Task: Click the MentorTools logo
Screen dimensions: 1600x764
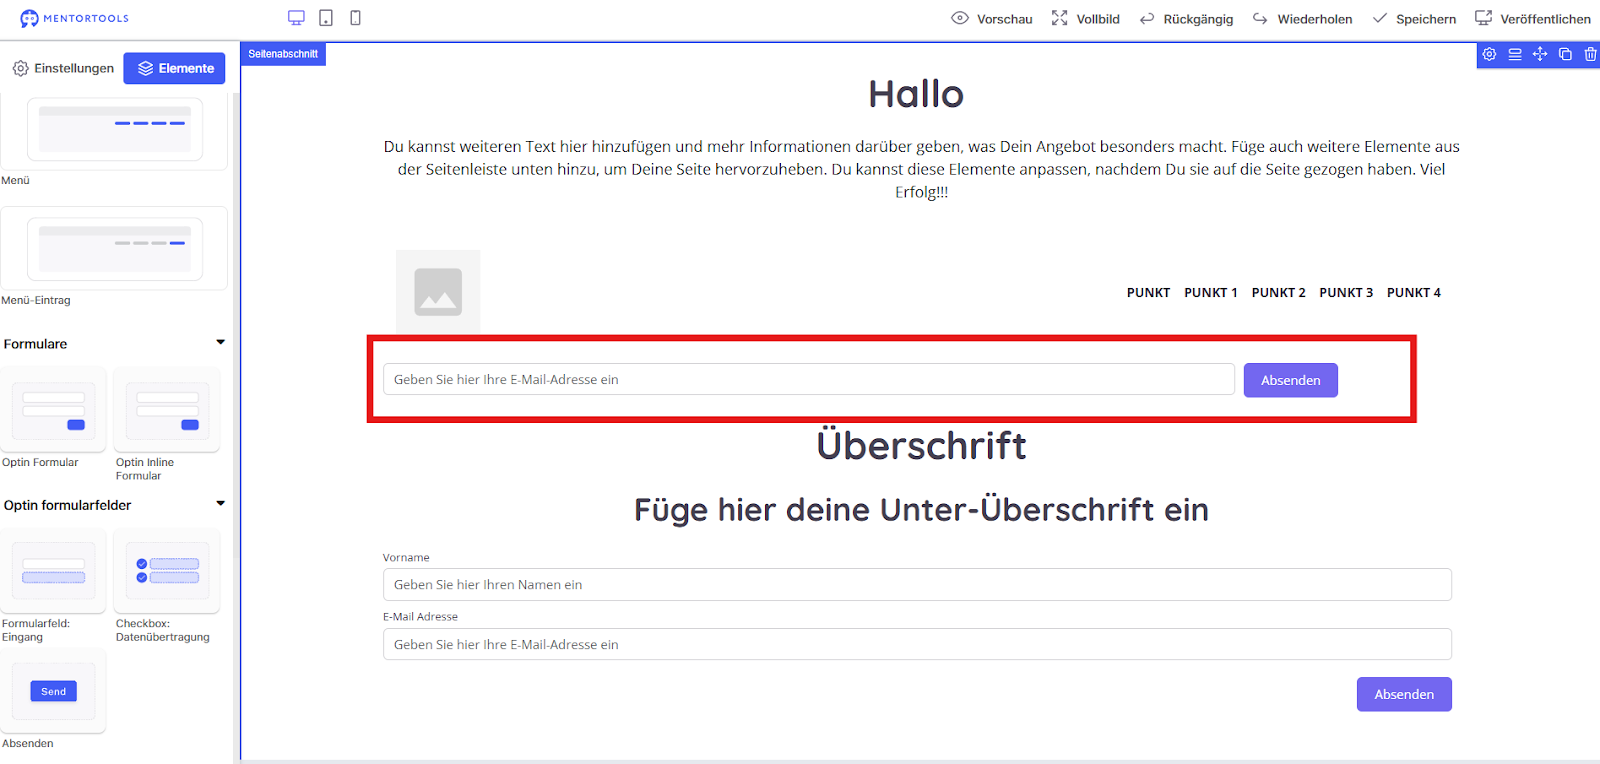Action: [x=75, y=18]
